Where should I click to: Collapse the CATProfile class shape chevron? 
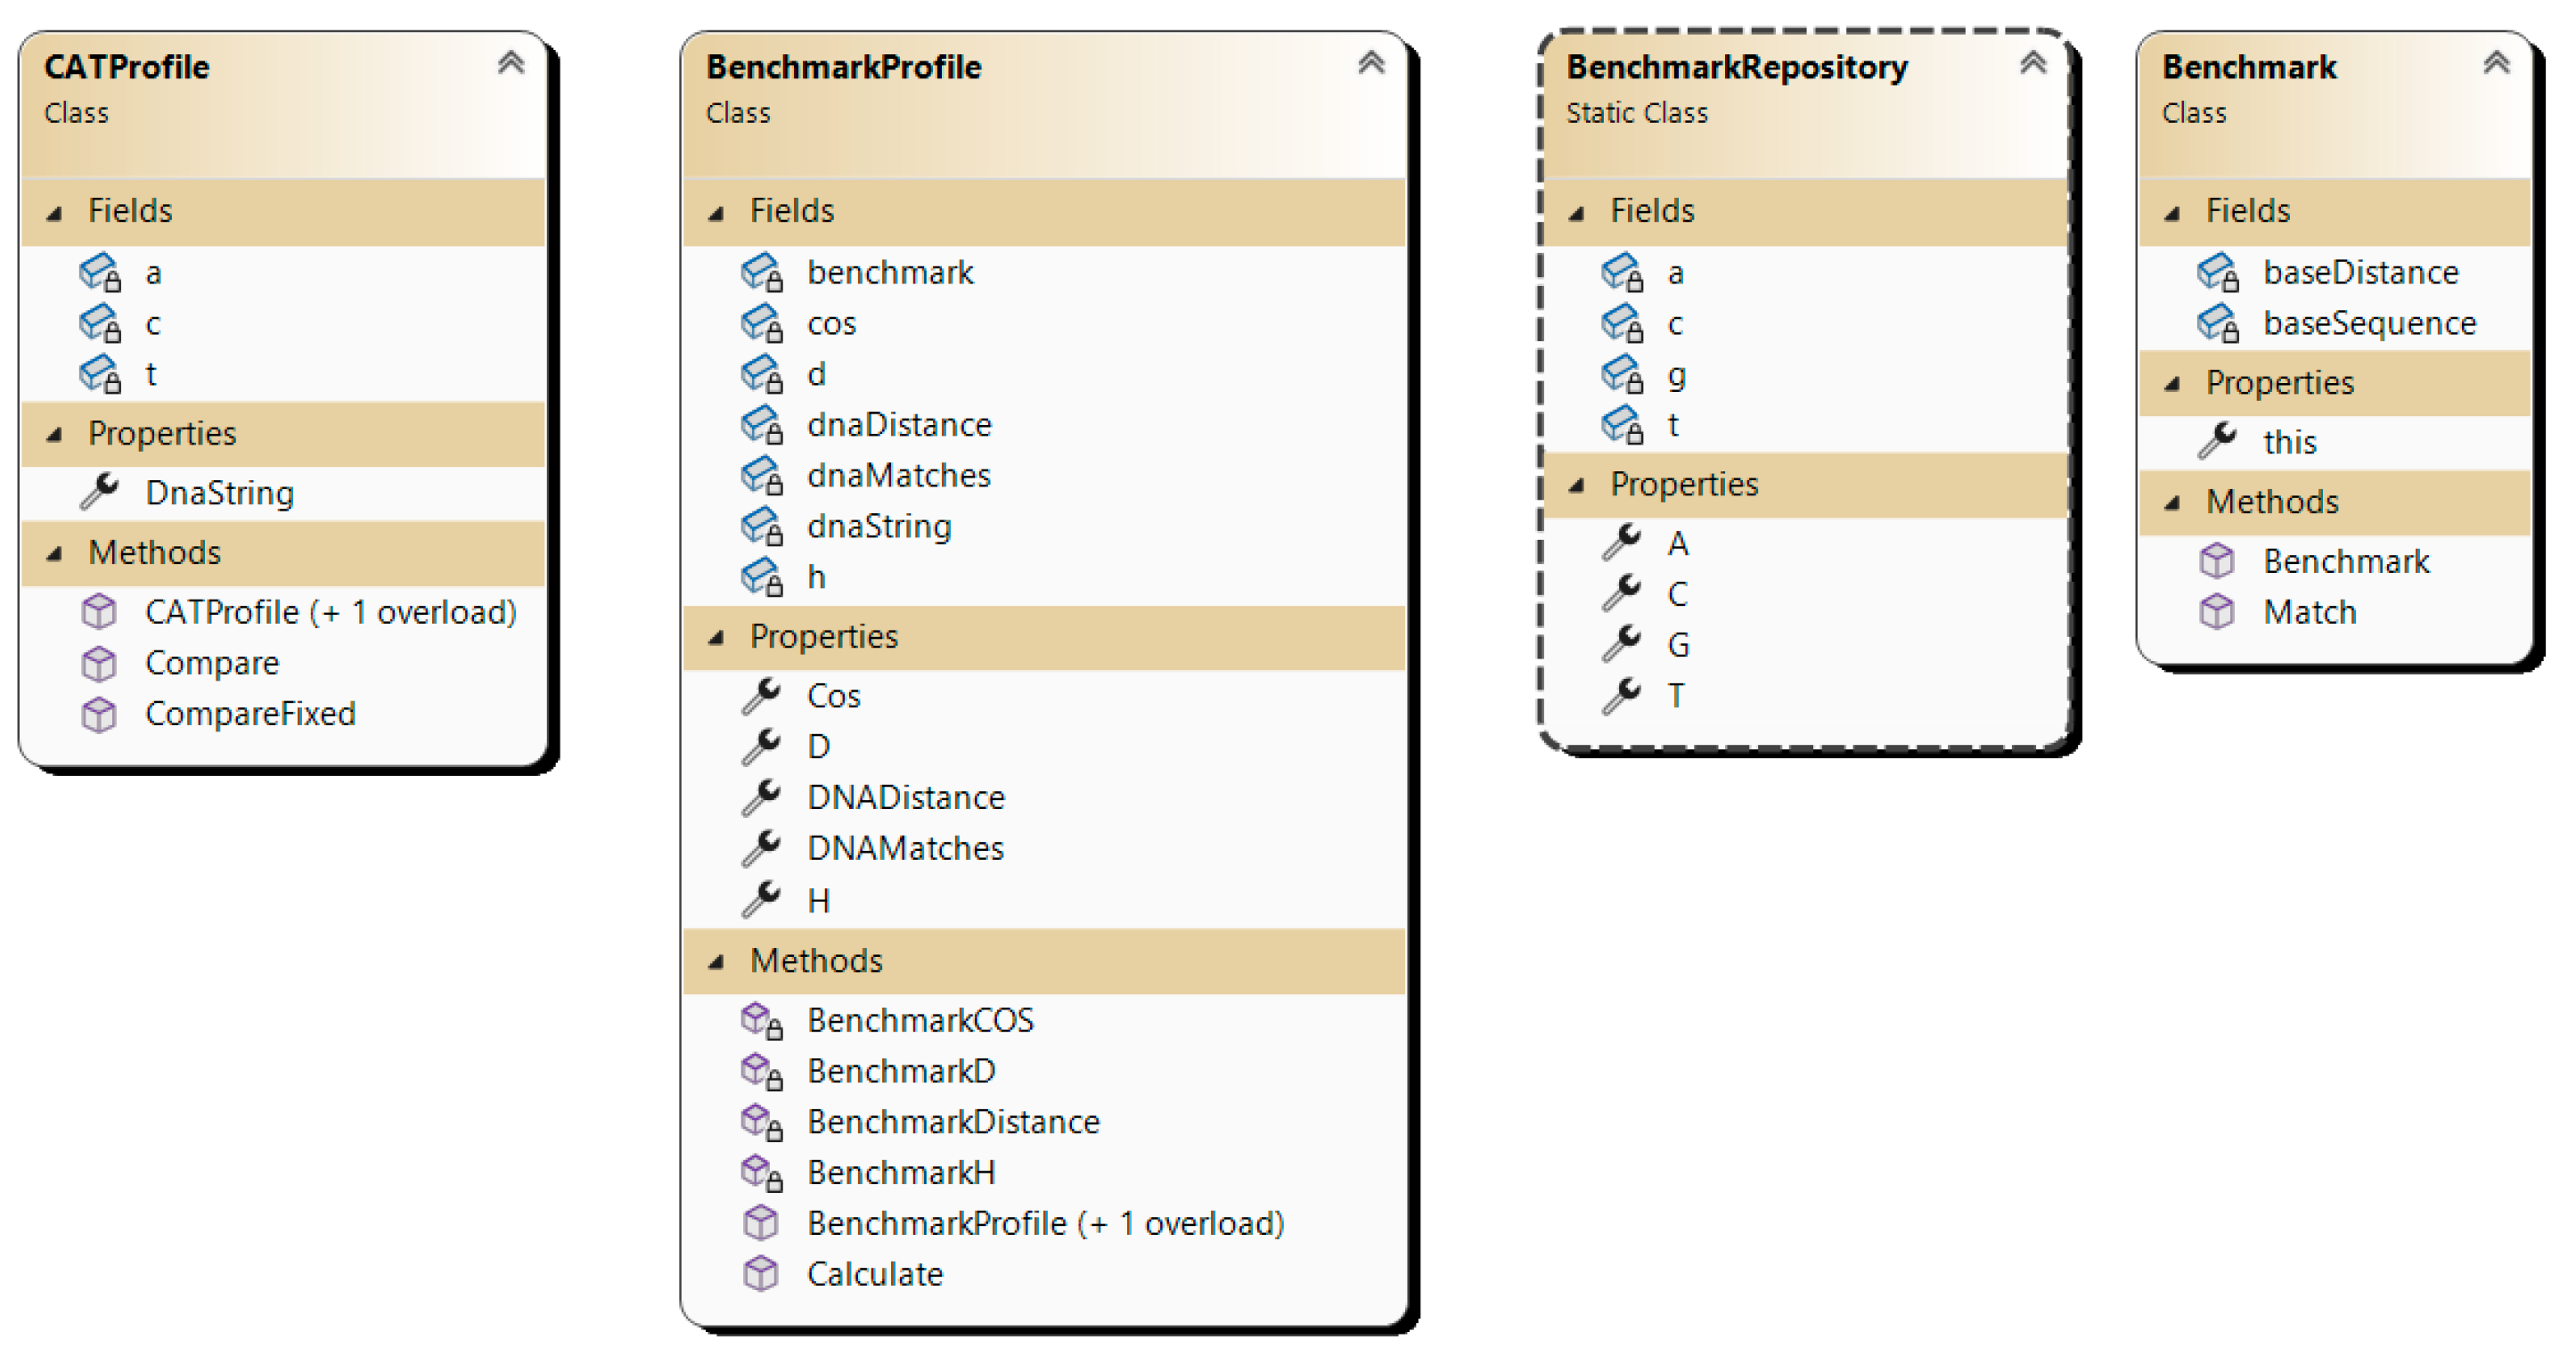pos(511,64)
